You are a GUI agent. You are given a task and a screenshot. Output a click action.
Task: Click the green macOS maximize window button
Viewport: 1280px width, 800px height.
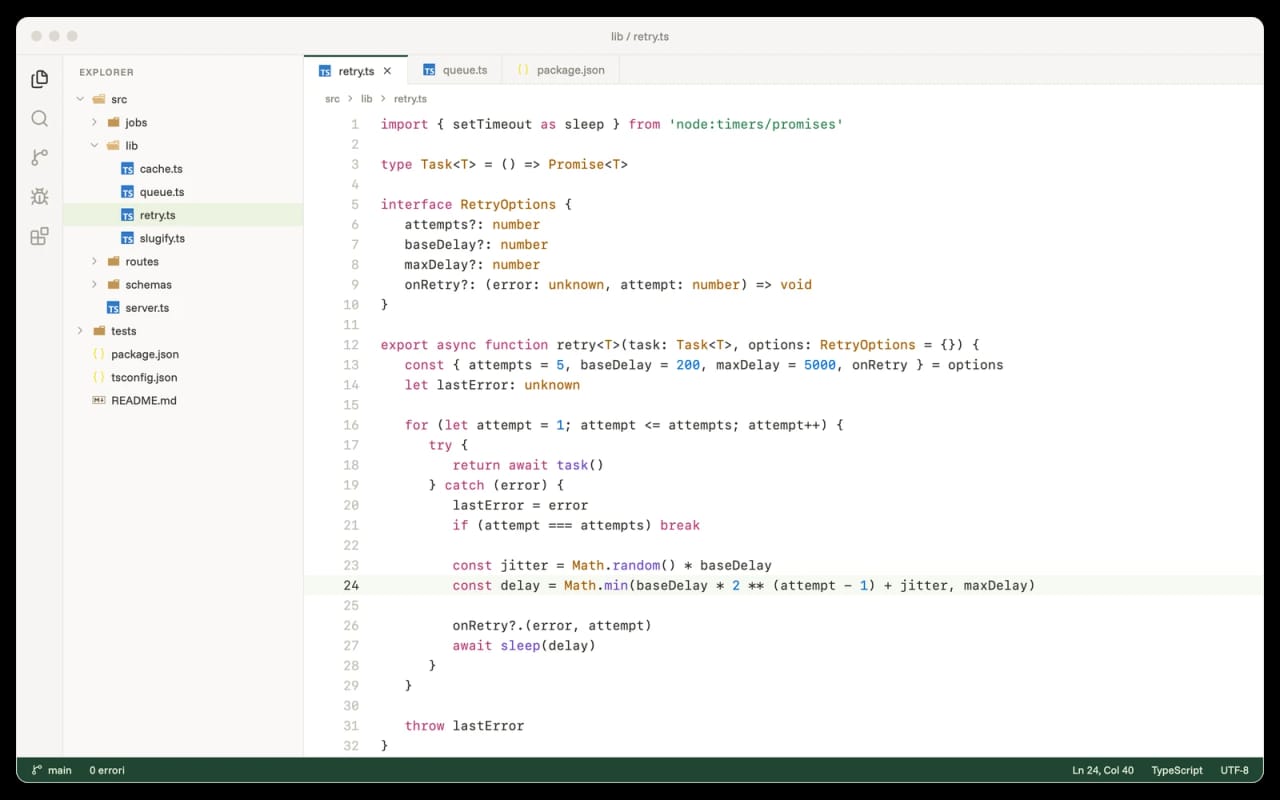74,36
